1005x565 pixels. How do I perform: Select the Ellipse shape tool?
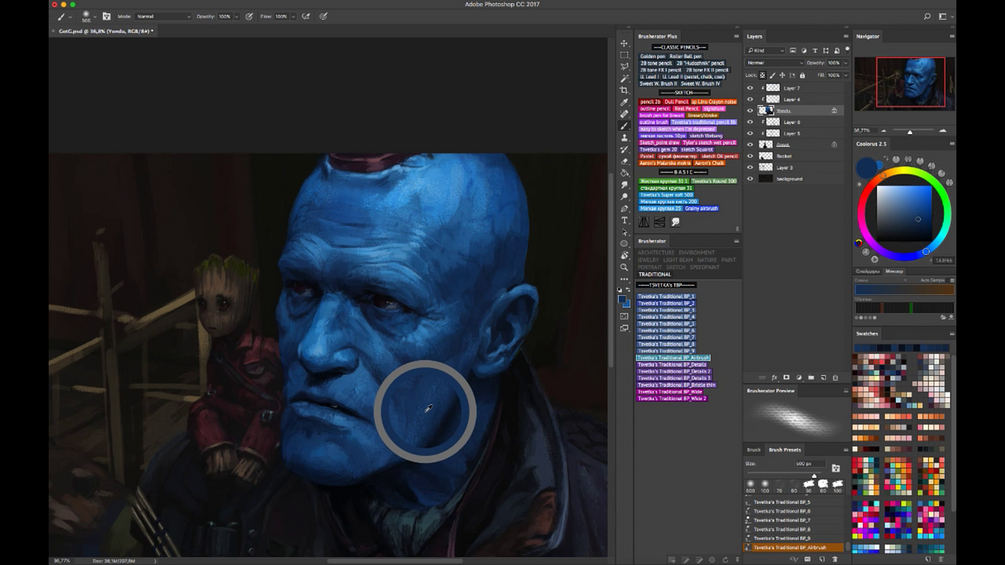(x=624, y=243)
